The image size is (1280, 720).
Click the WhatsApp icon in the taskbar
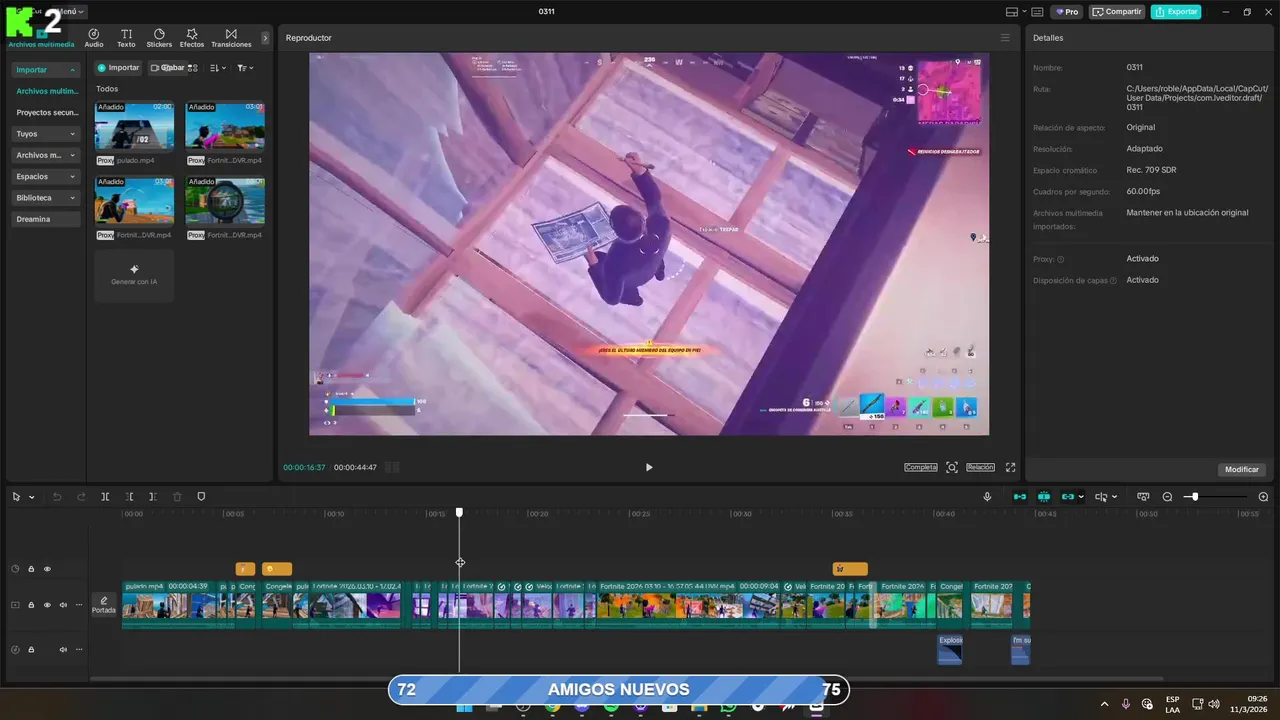pos(728,707)
